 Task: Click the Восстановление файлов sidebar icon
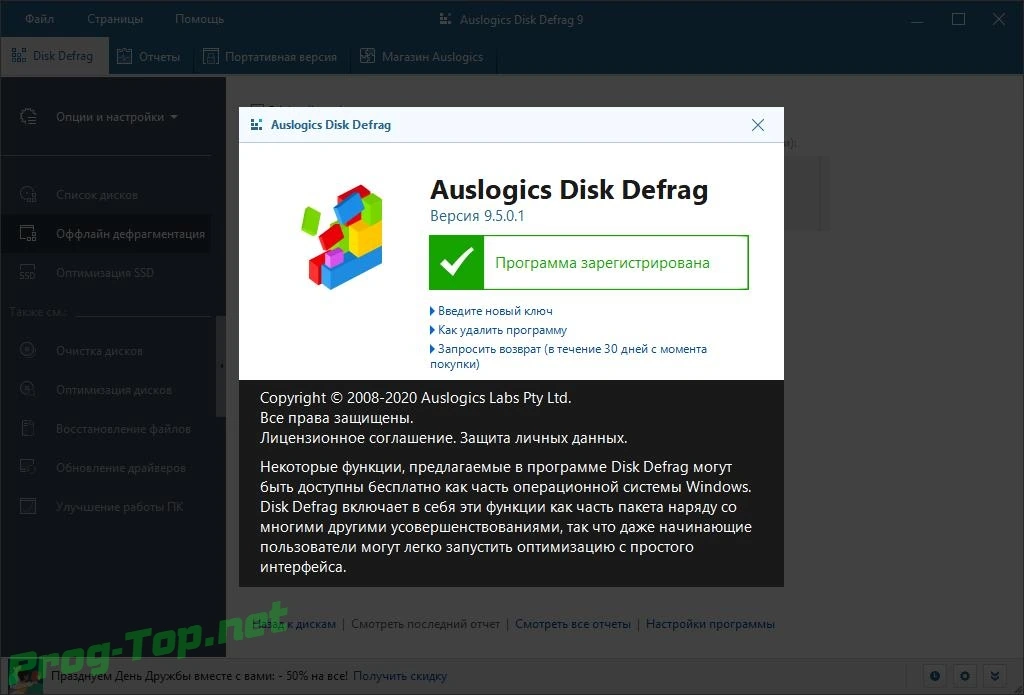click(x=27, y=428)
